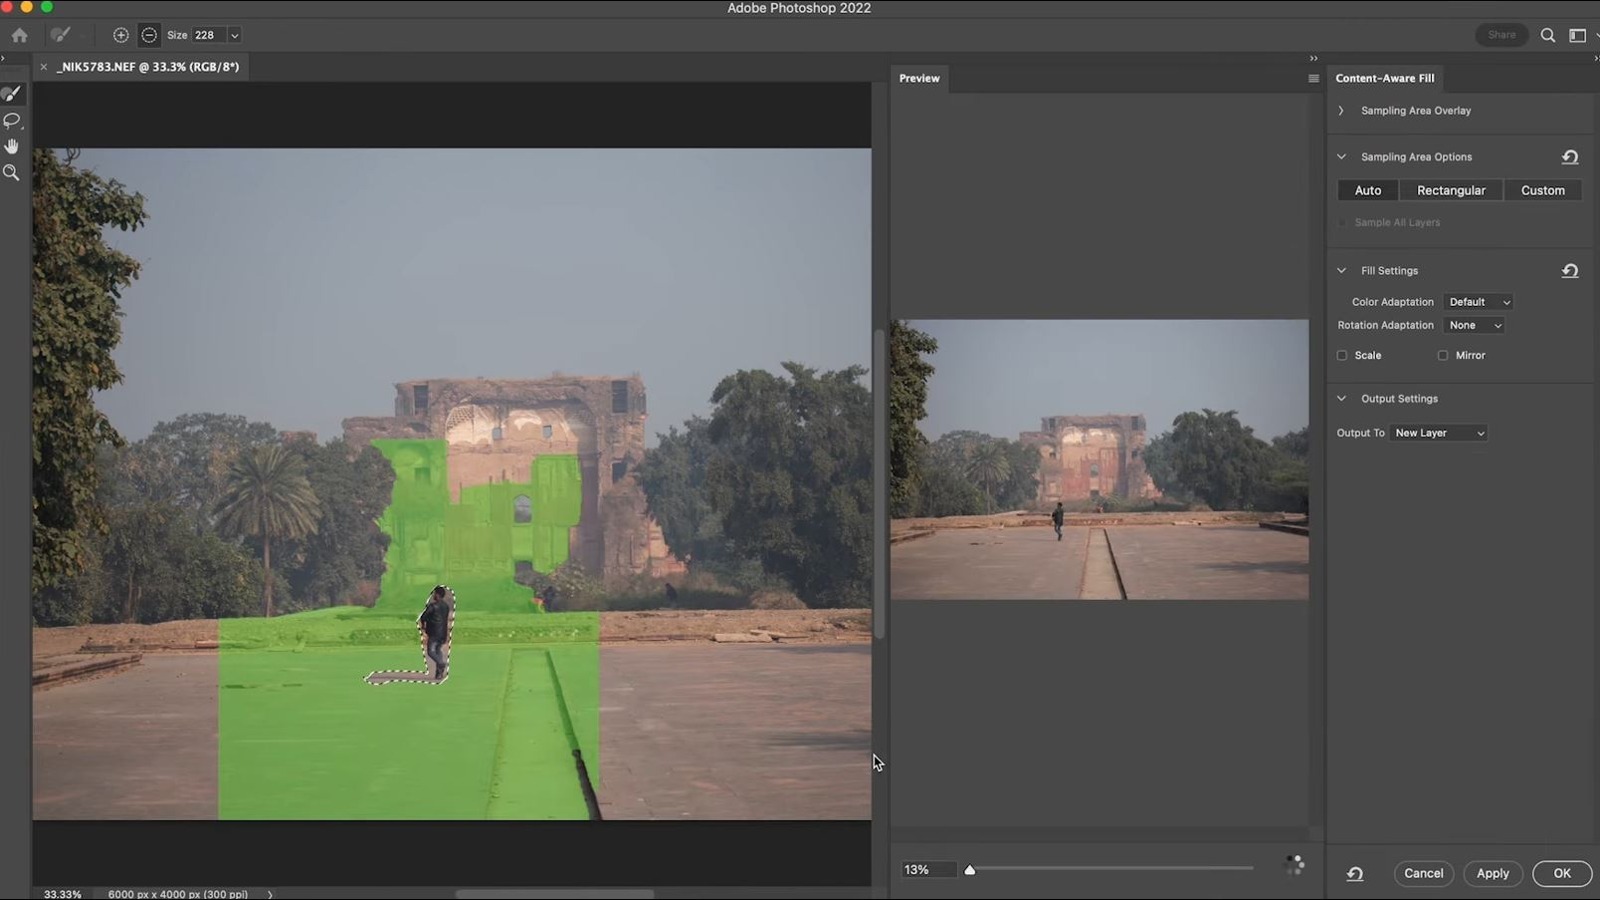Reset the Sampling Area Options settings

pos(1569,156)
